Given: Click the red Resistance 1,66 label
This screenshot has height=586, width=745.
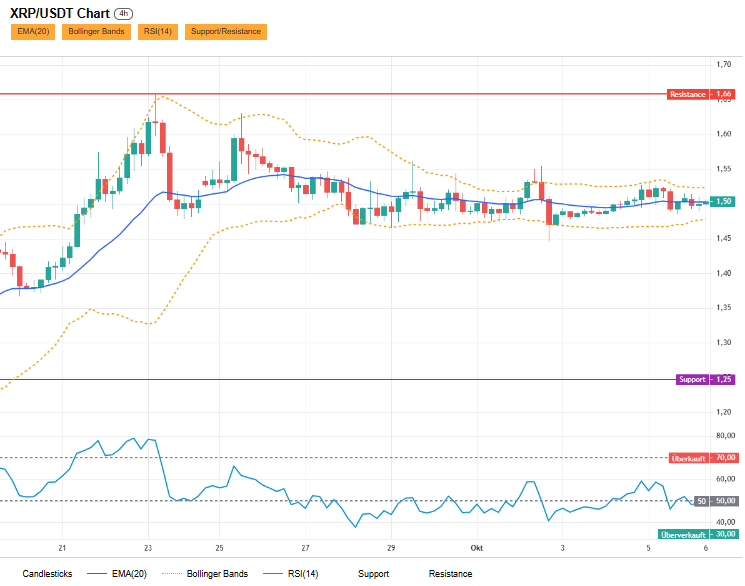Looking at the screenshot, I should tap(701, 94).
